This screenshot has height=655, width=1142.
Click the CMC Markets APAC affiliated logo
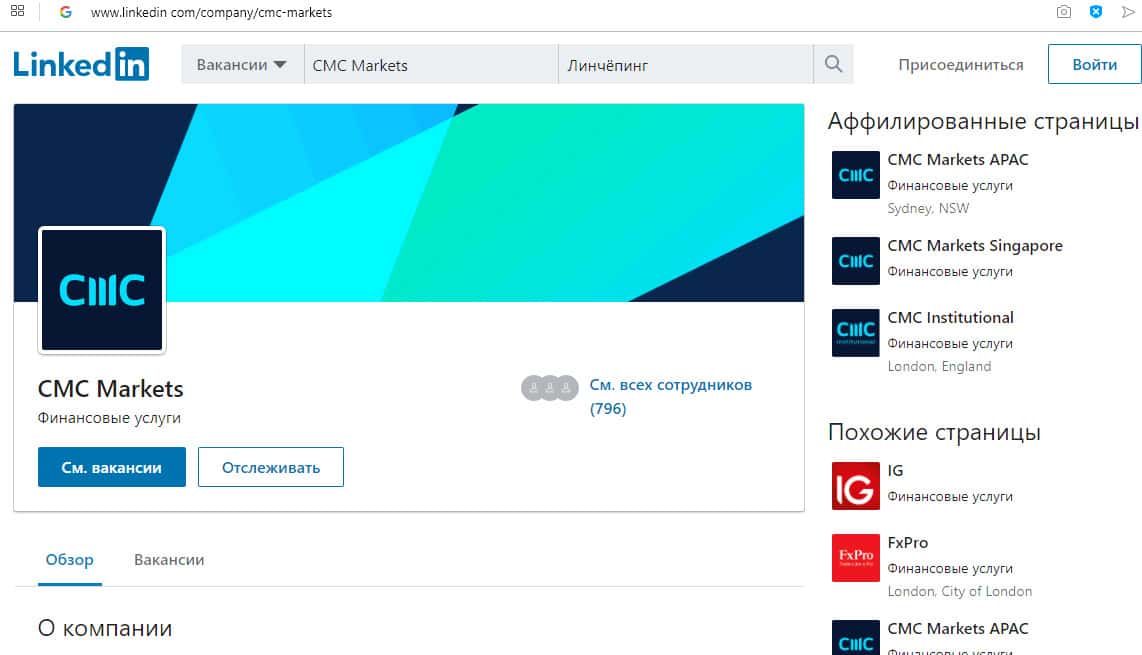(x=856, y=175)
